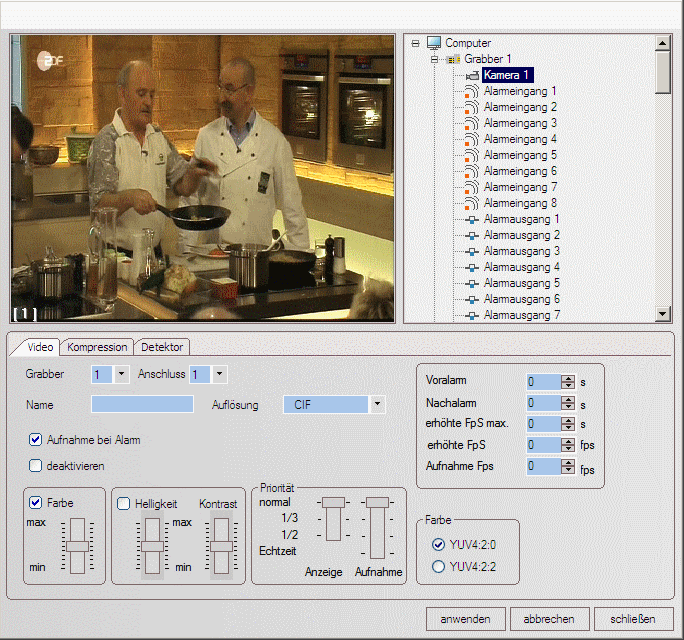
Task: Switch to the Kompression tab
Action: 97,347
